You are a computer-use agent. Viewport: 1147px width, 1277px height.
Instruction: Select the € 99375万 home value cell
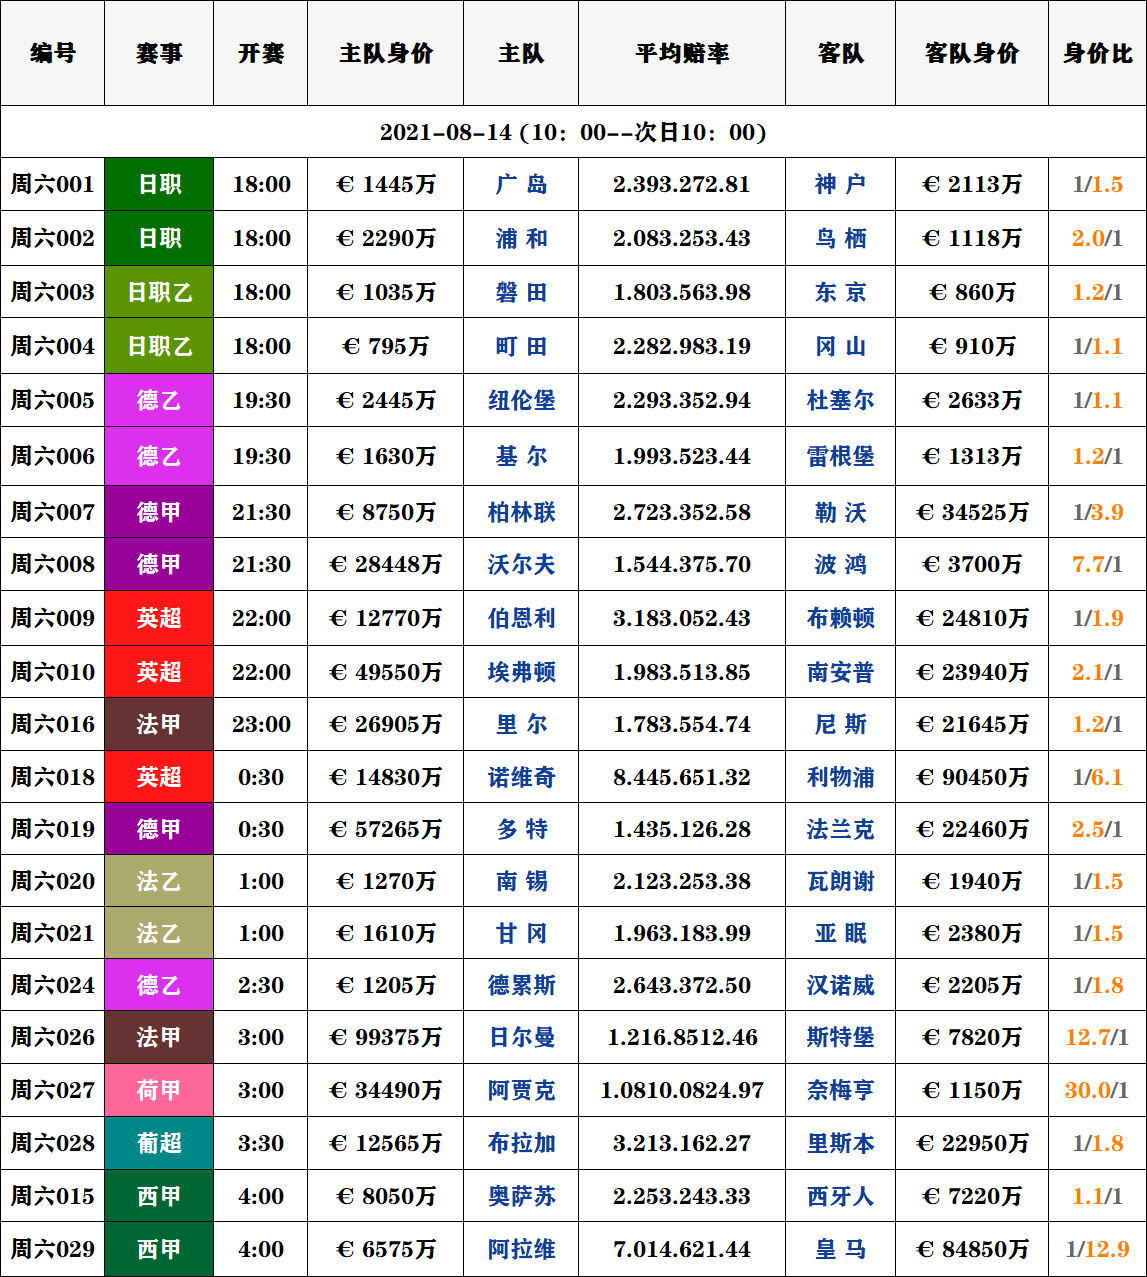pyautogui.click(x=385, y=1037)
